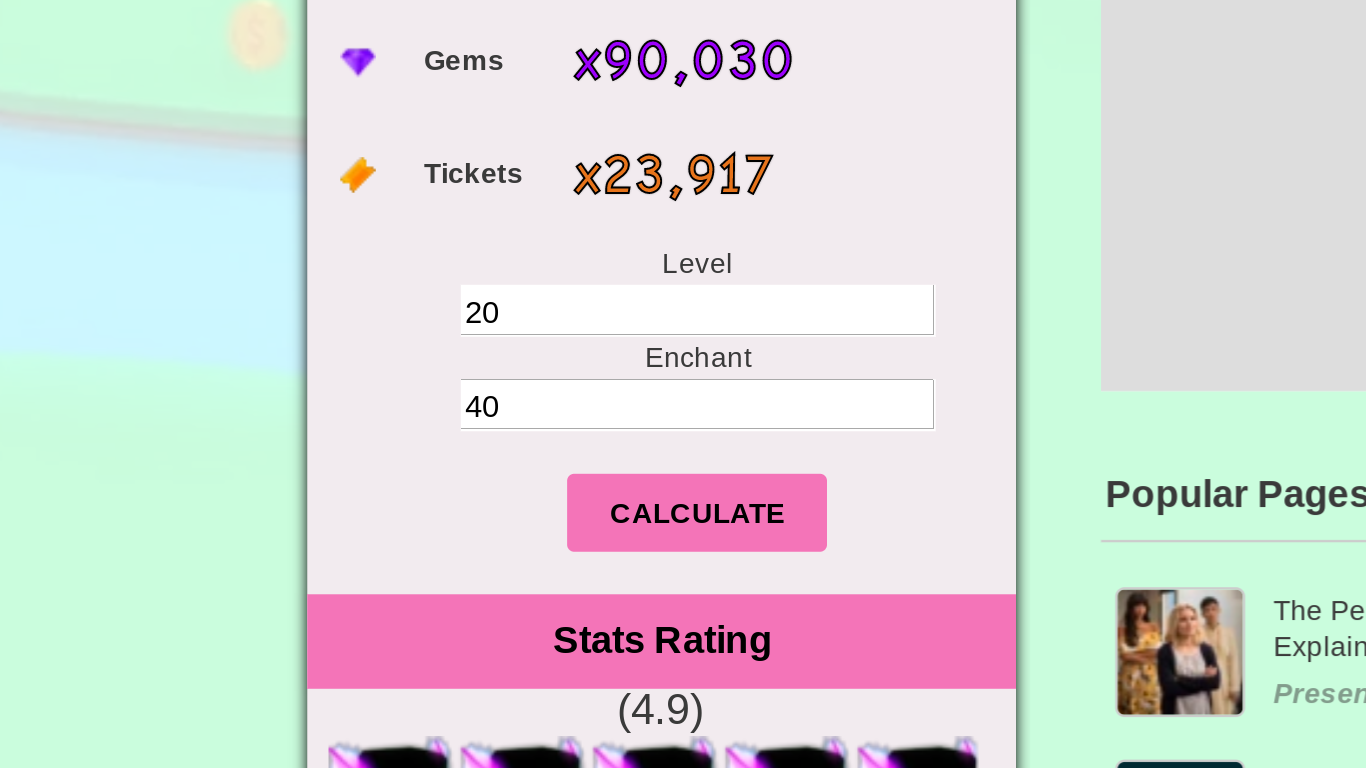Click the Gems amount x90,030
This screenshot has height=768, width=1366.
(x=683, y=62)
